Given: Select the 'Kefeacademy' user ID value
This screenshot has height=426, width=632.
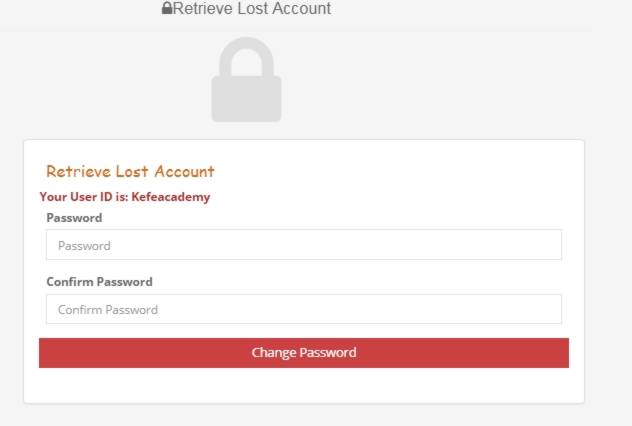Looking at the screenshot, I should pos(170,197).
